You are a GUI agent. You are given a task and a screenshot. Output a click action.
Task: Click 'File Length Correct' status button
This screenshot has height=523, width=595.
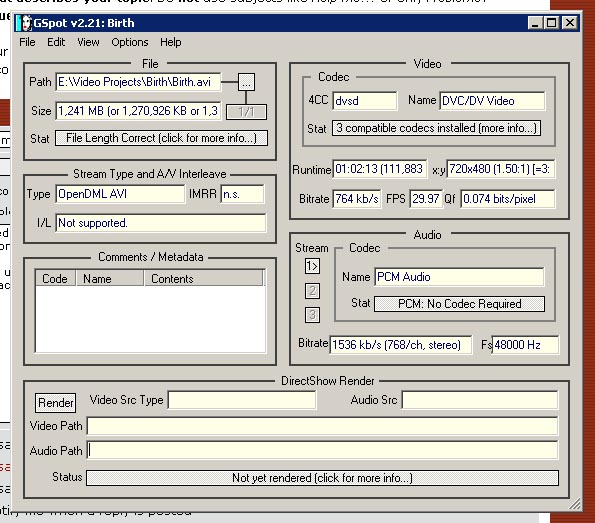(161, 138)
